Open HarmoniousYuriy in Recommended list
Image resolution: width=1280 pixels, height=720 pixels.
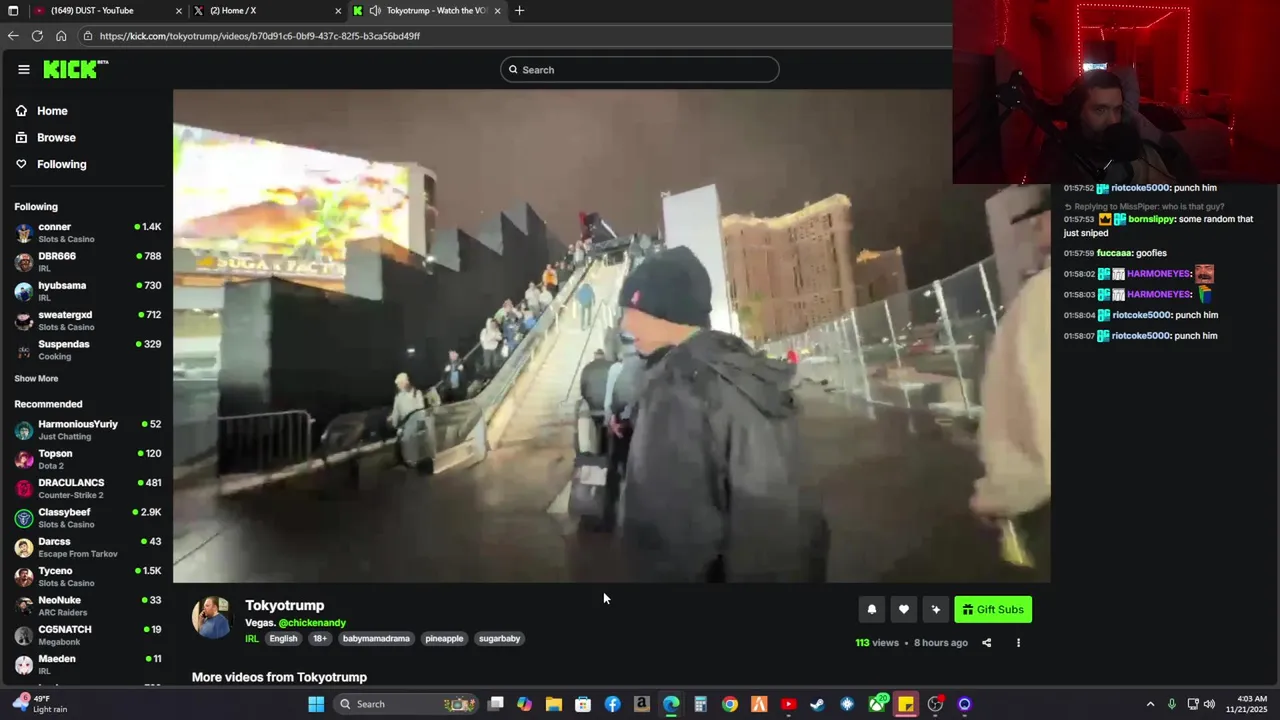(x=88, y=430)
